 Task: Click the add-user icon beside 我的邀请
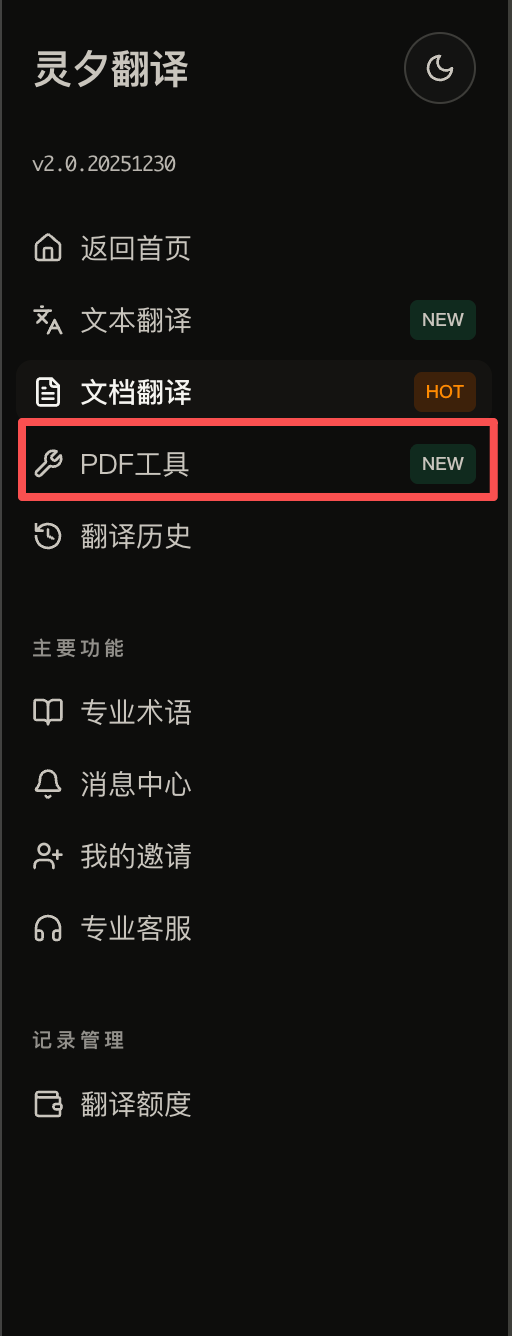[x=48, y=856]
